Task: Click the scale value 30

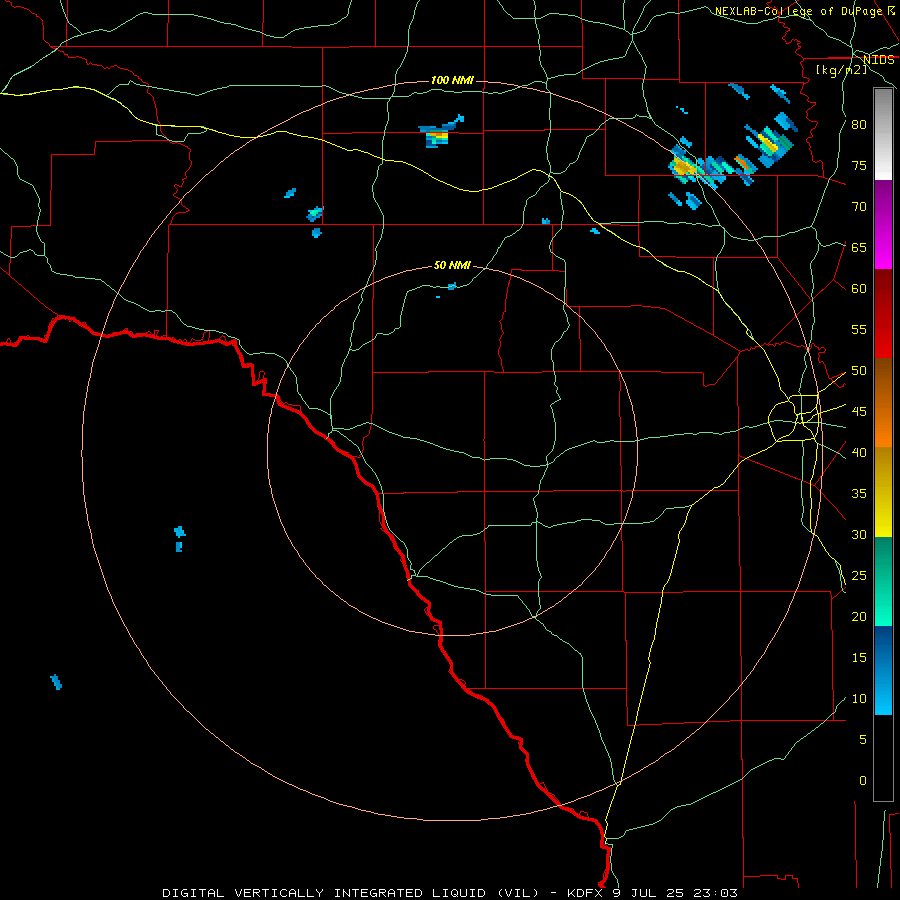Action: [859, 535]
